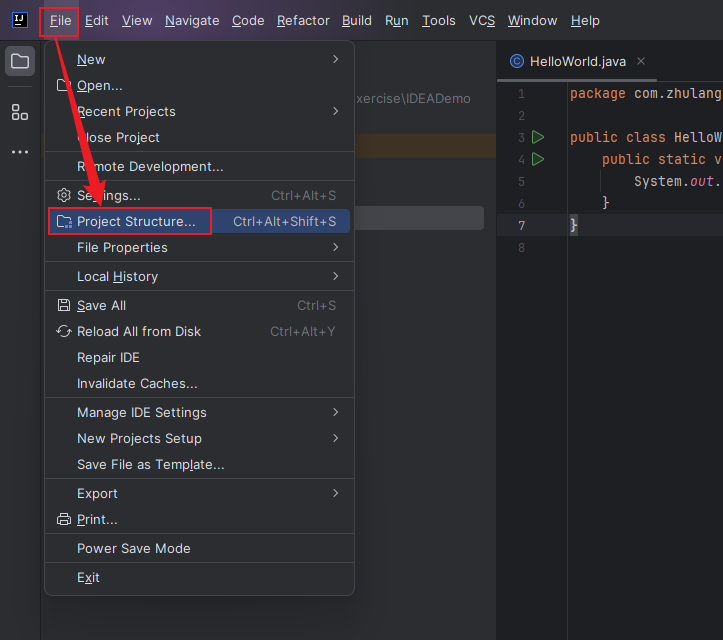Click the run gutter icon beside line 3
The height and width of the screenshot is (640, 723).
(538, 137)
